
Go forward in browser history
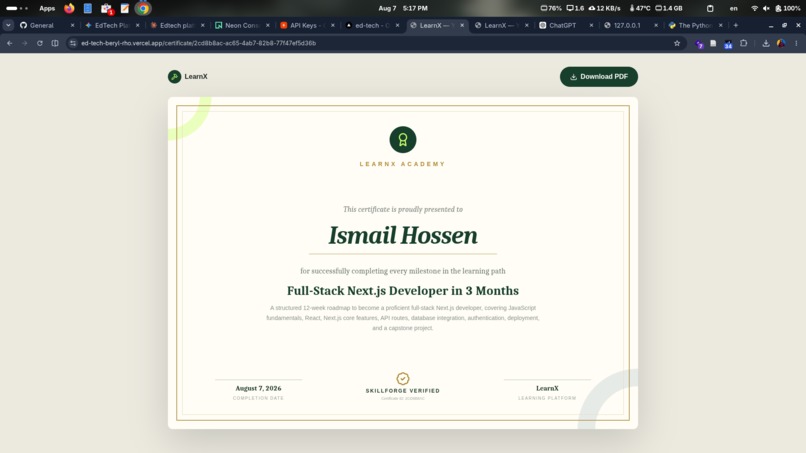coord(25,43)
